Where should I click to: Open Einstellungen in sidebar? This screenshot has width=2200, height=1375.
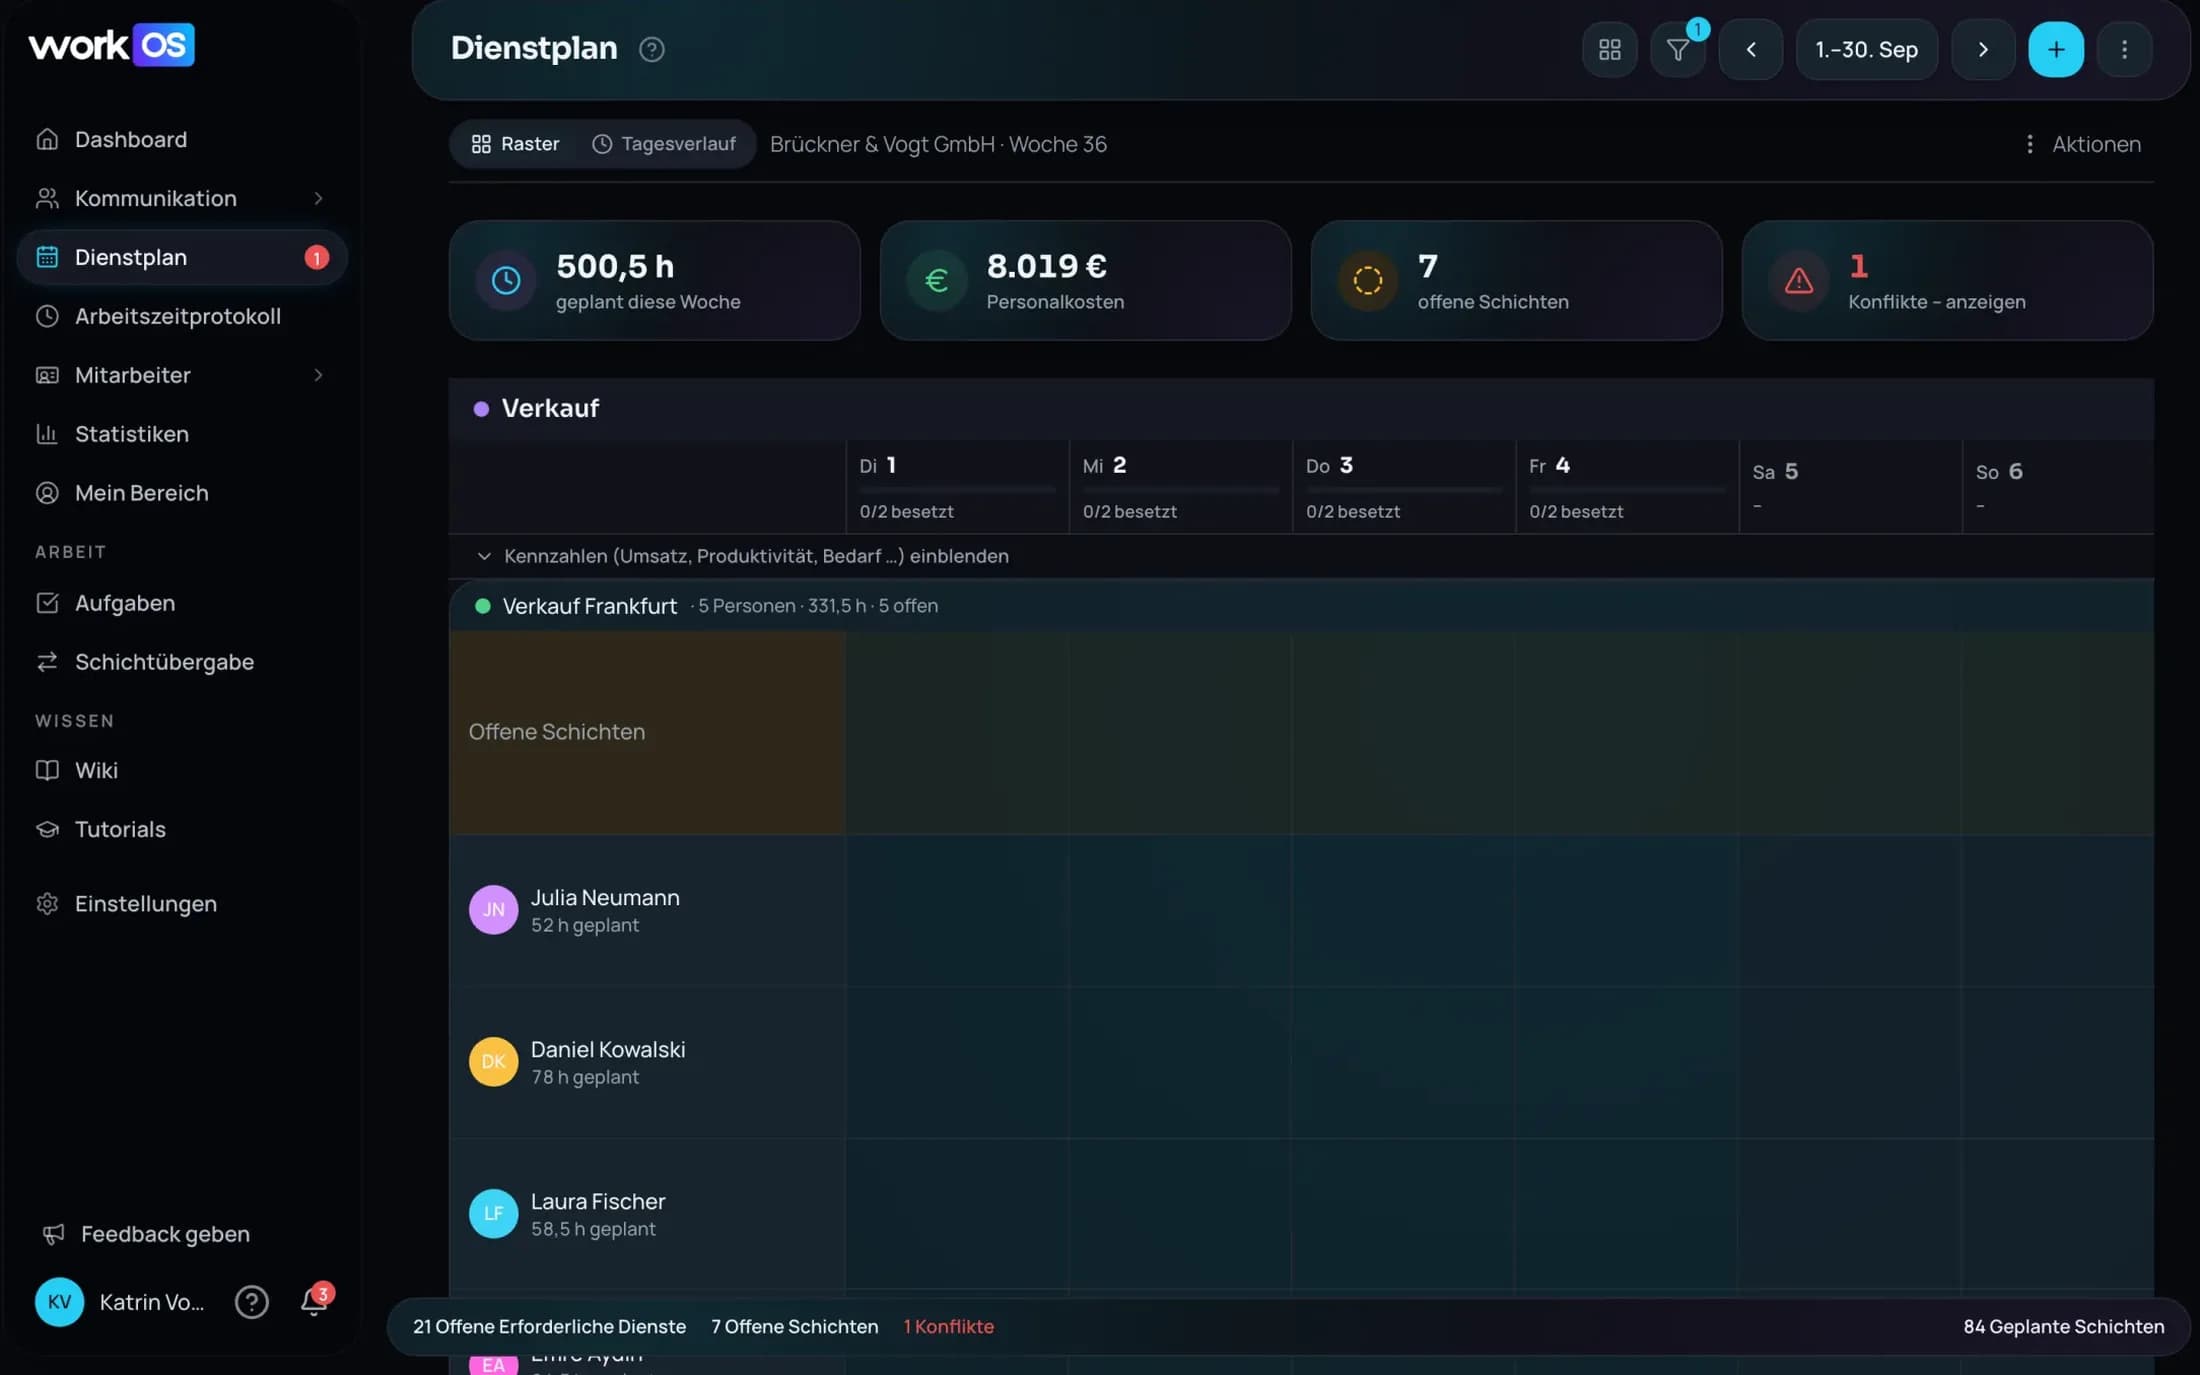[x=181, y=903]
